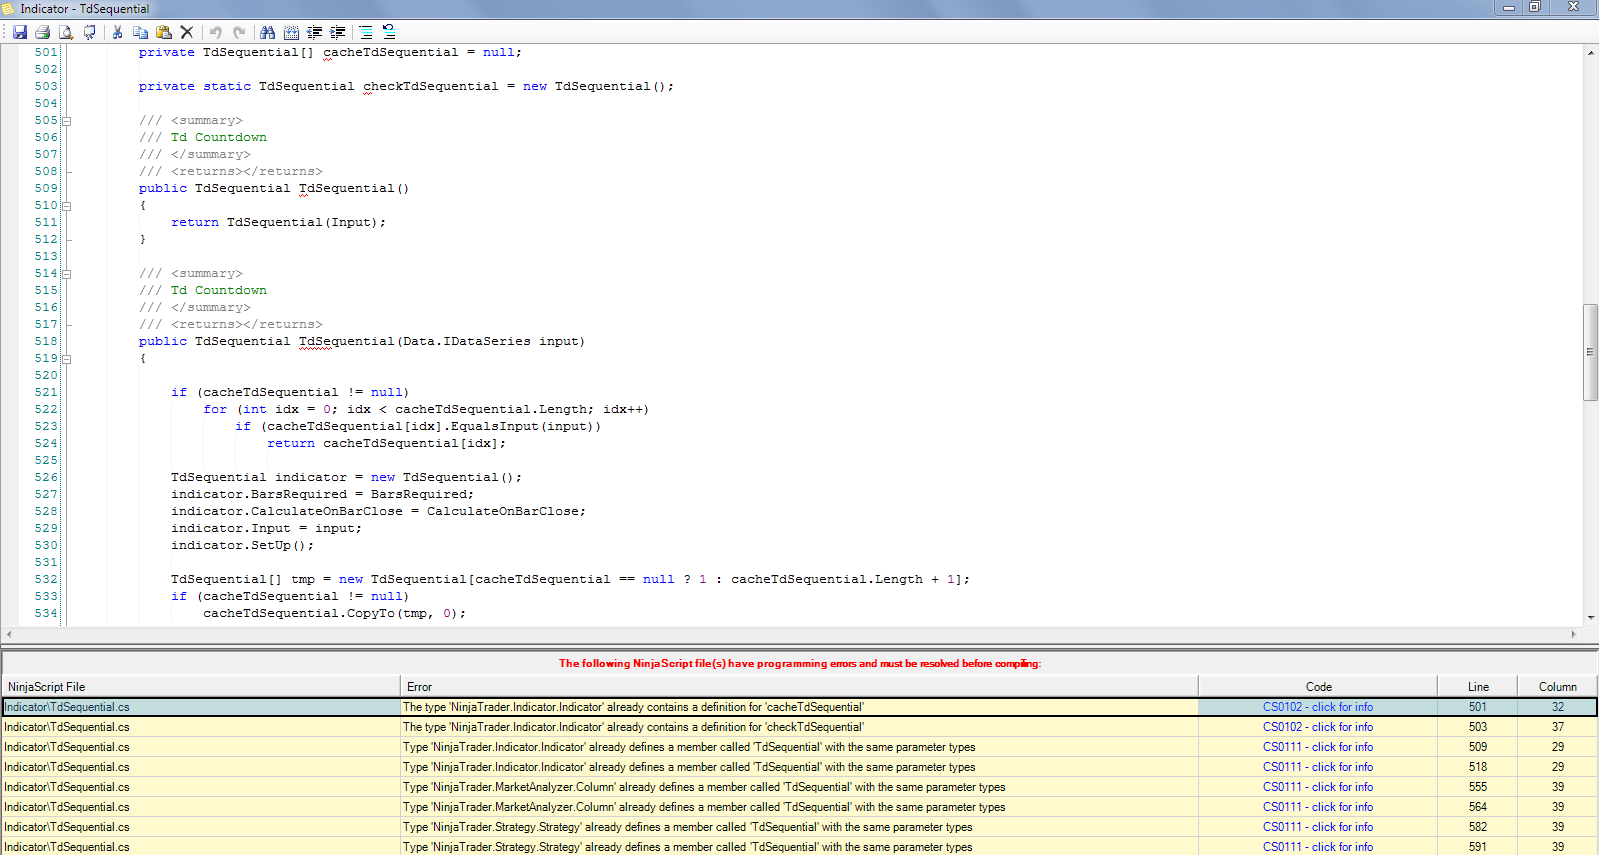Click the editor scroll up arrow
This screenshot has width=1599, height=855.
1590,52
